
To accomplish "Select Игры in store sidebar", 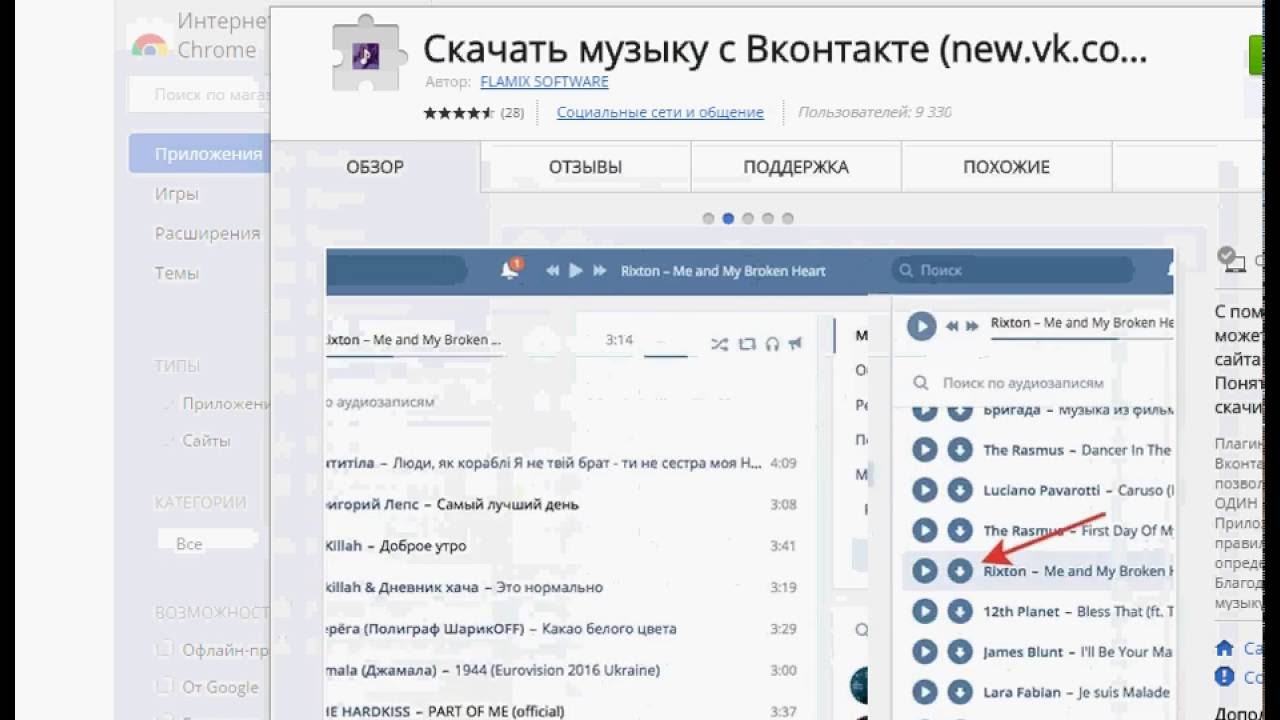I will pyautogui.click(x=176, y=194).
